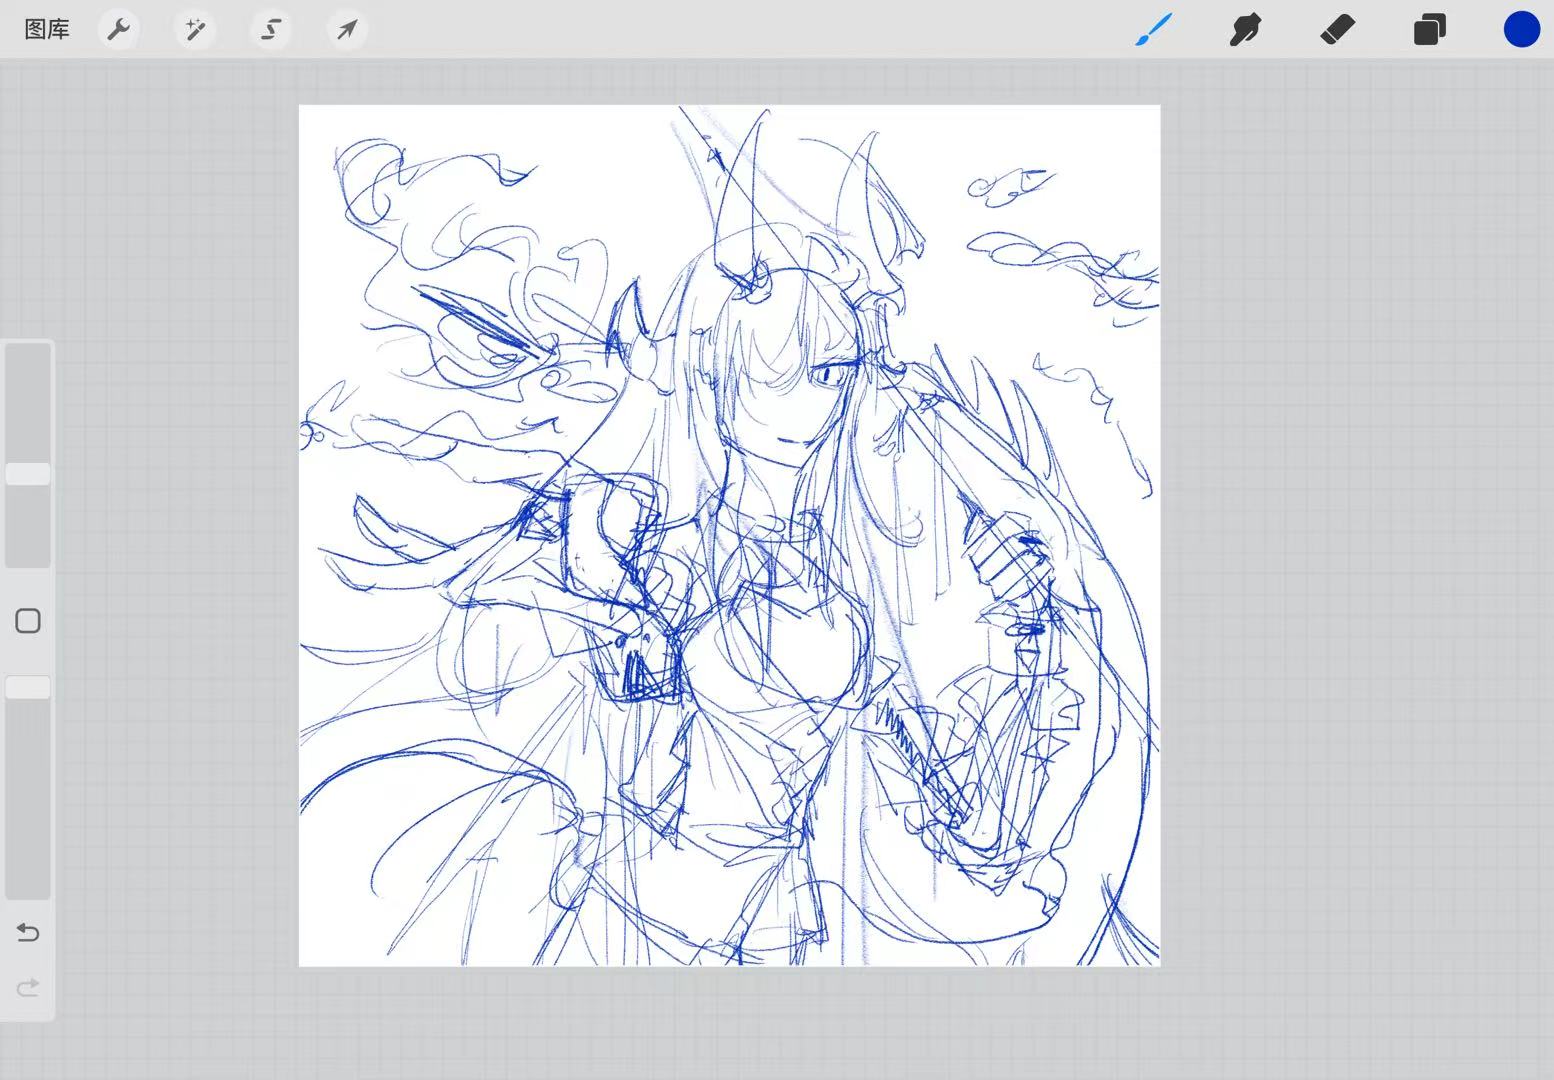
Task: Select the Brush paint tool
Action: (x=1153, y=30)
